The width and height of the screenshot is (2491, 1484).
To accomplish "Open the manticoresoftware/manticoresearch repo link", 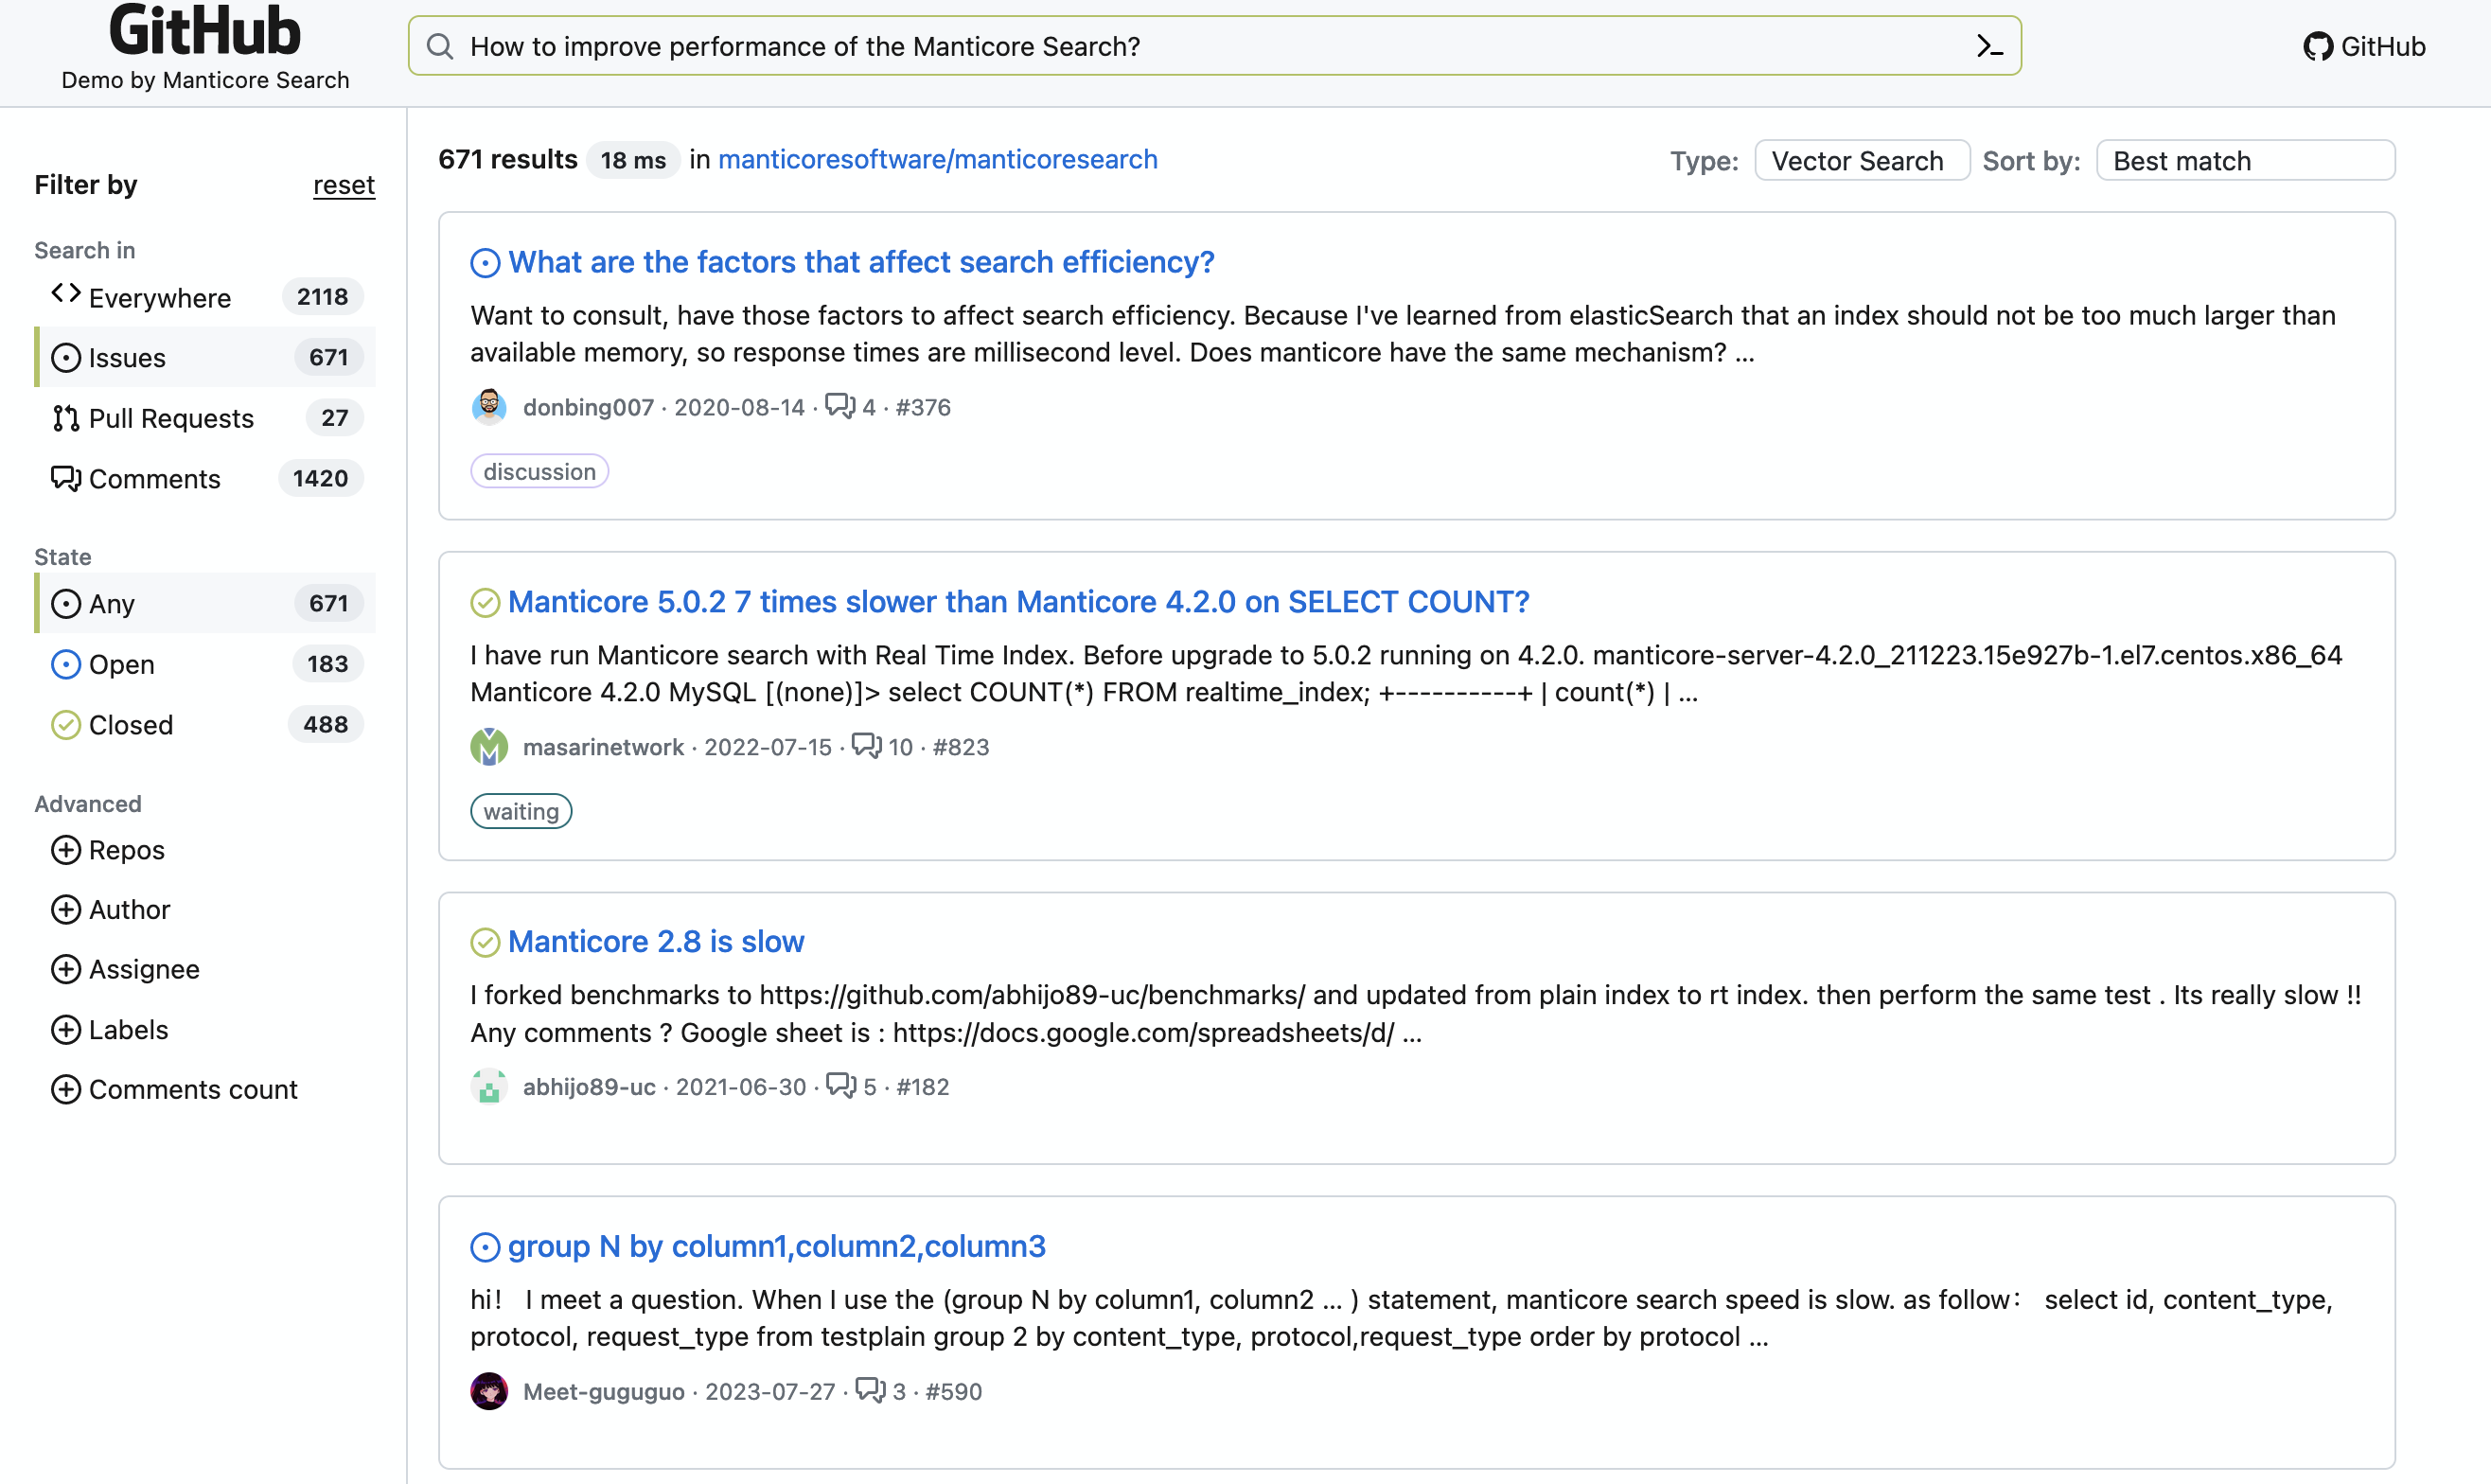I will point(937,159).
